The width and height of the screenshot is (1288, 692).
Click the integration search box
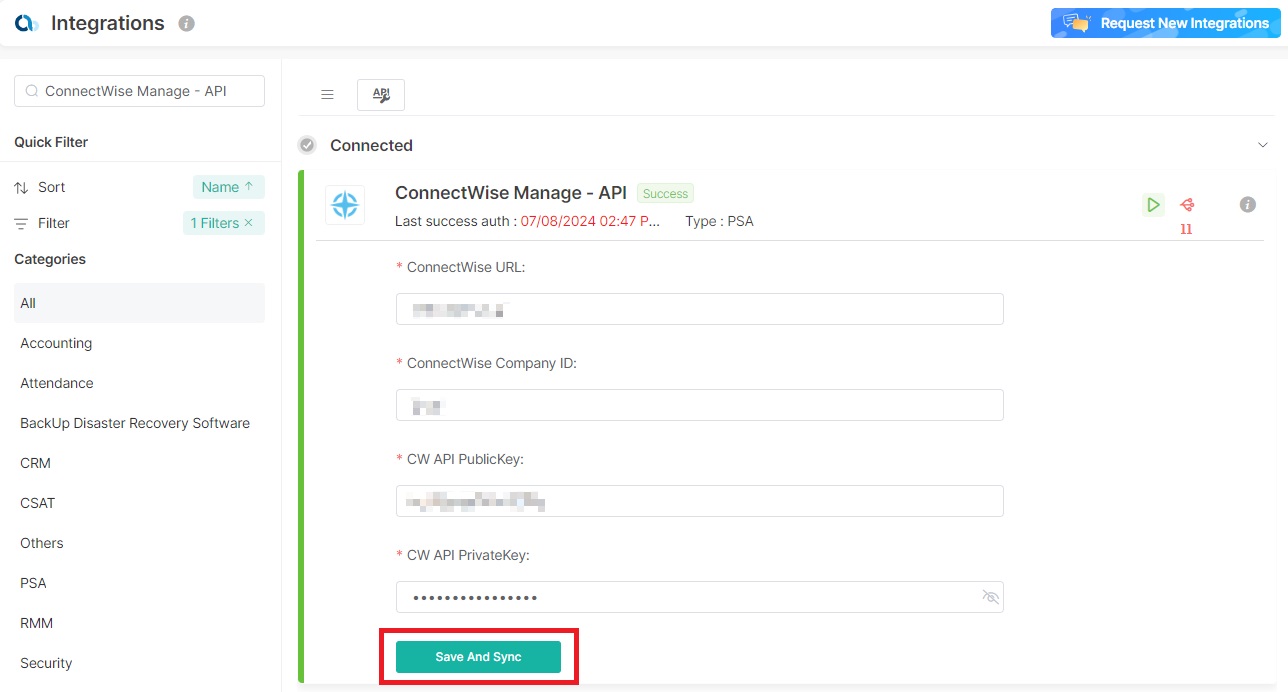pos(140,91)
